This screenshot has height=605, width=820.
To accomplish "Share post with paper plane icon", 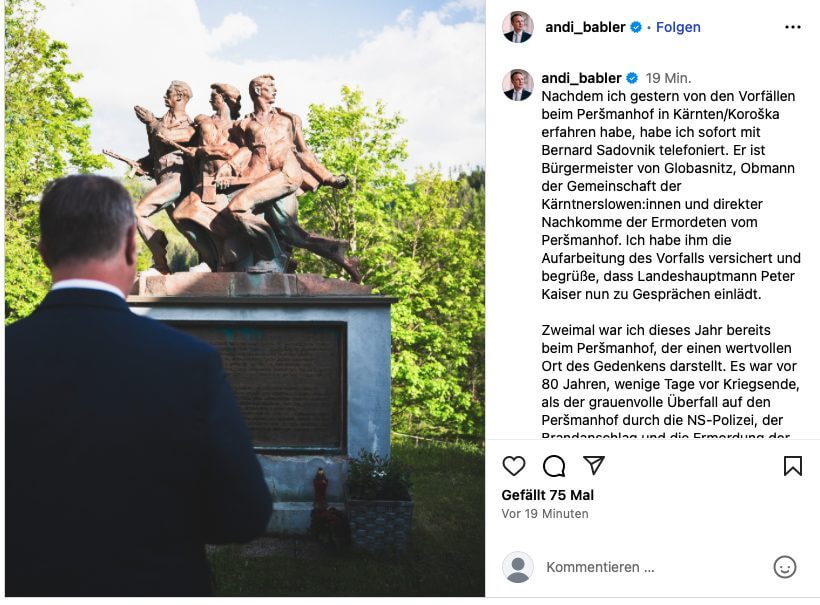I will pos(594,465).
